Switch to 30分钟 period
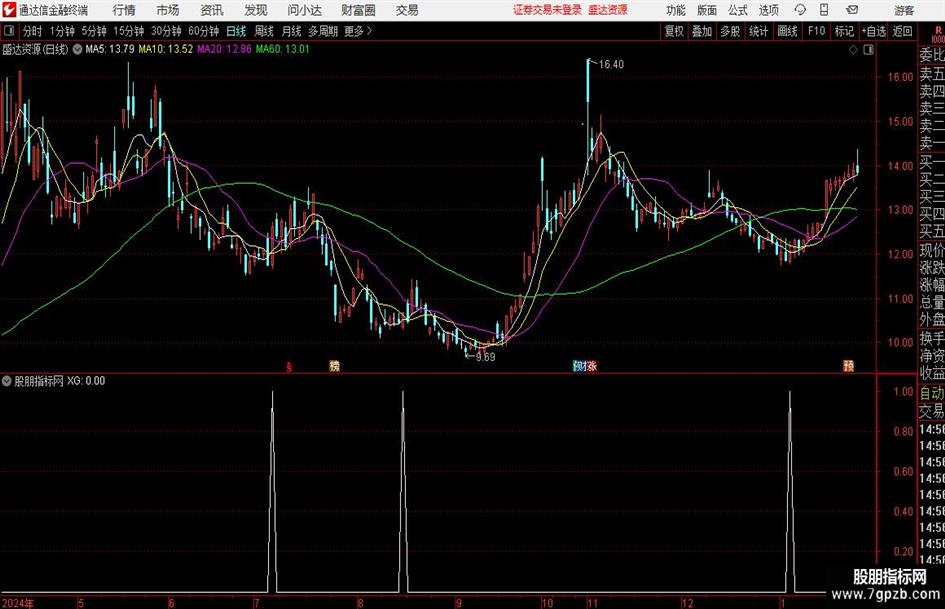The height and width of the screenshot is (609, 945). tap(166, 31)
